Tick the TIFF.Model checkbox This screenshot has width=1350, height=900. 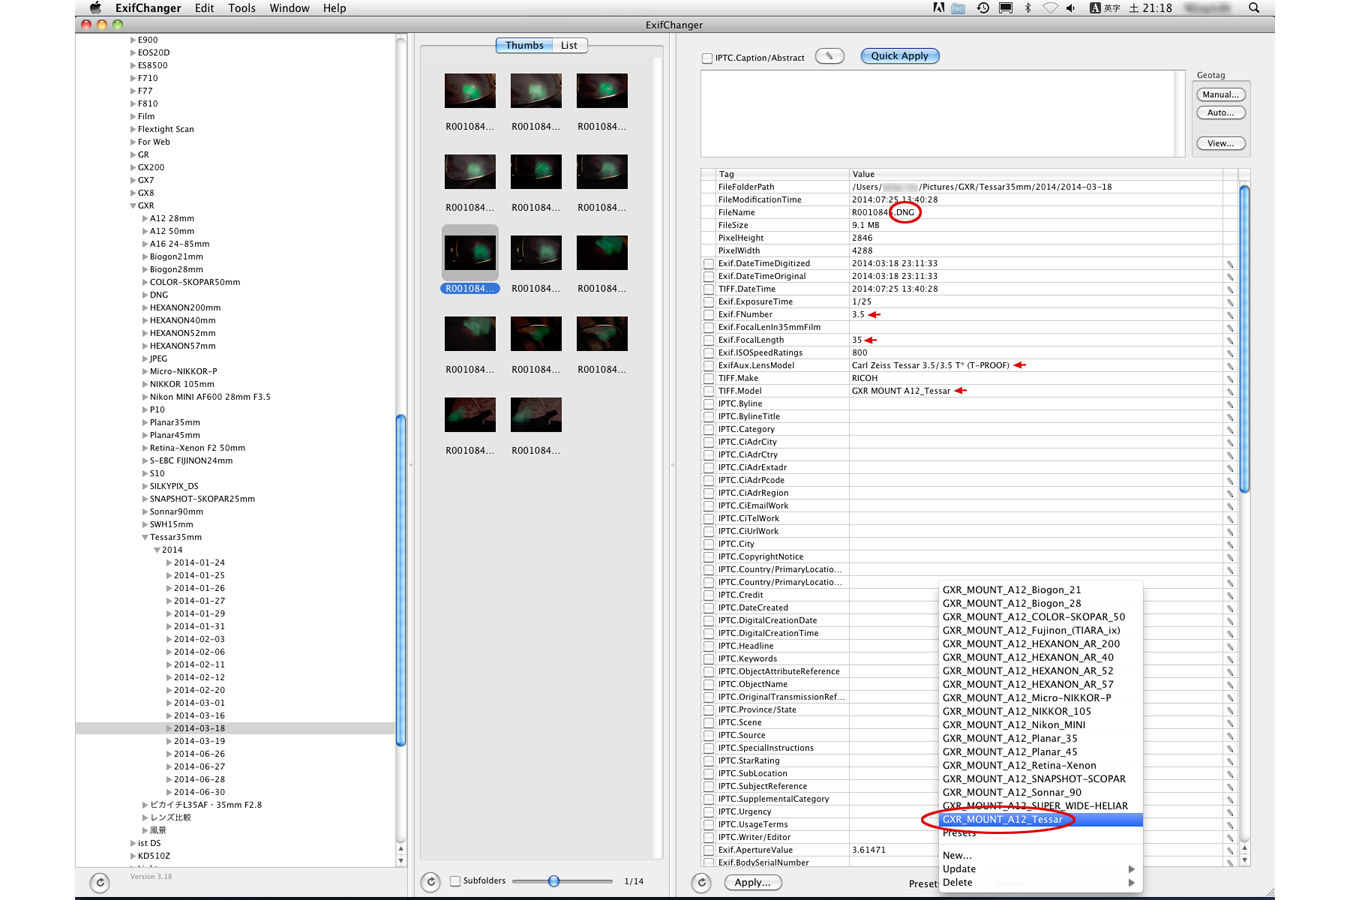(x=708, y=391)
